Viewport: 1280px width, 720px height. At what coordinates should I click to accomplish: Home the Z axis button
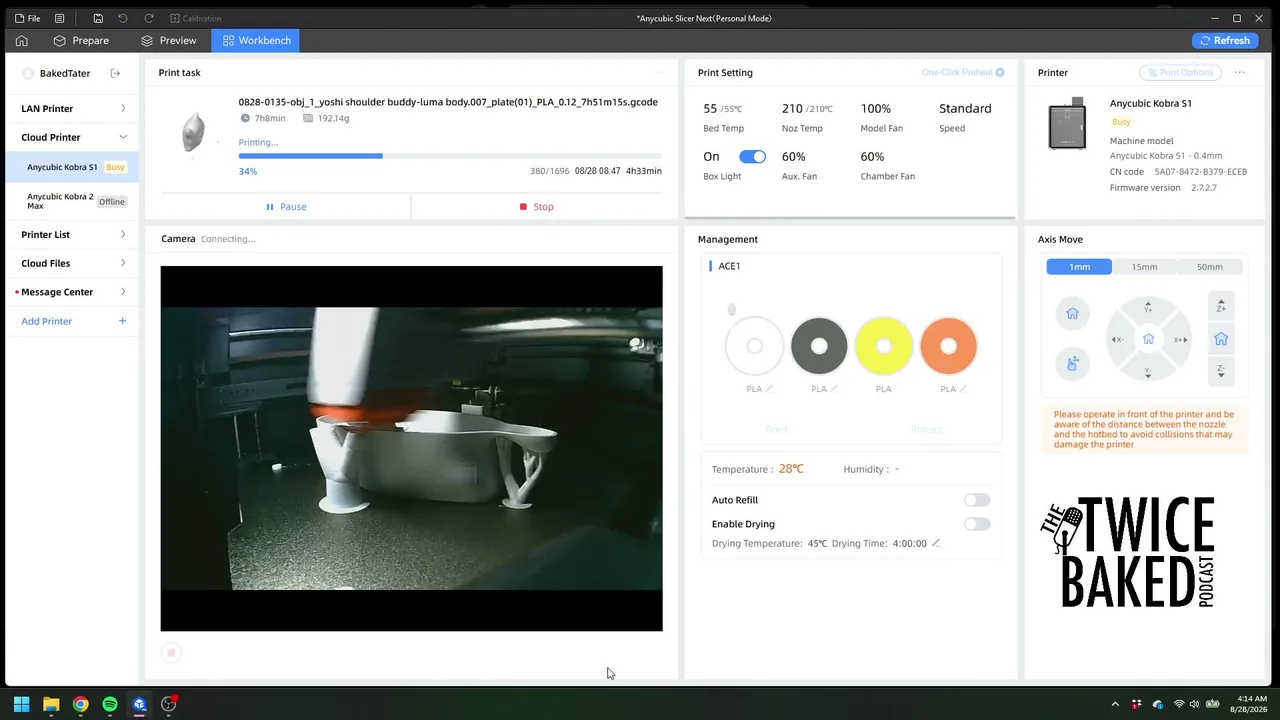pyautogui.click(x=1221, y=340)
